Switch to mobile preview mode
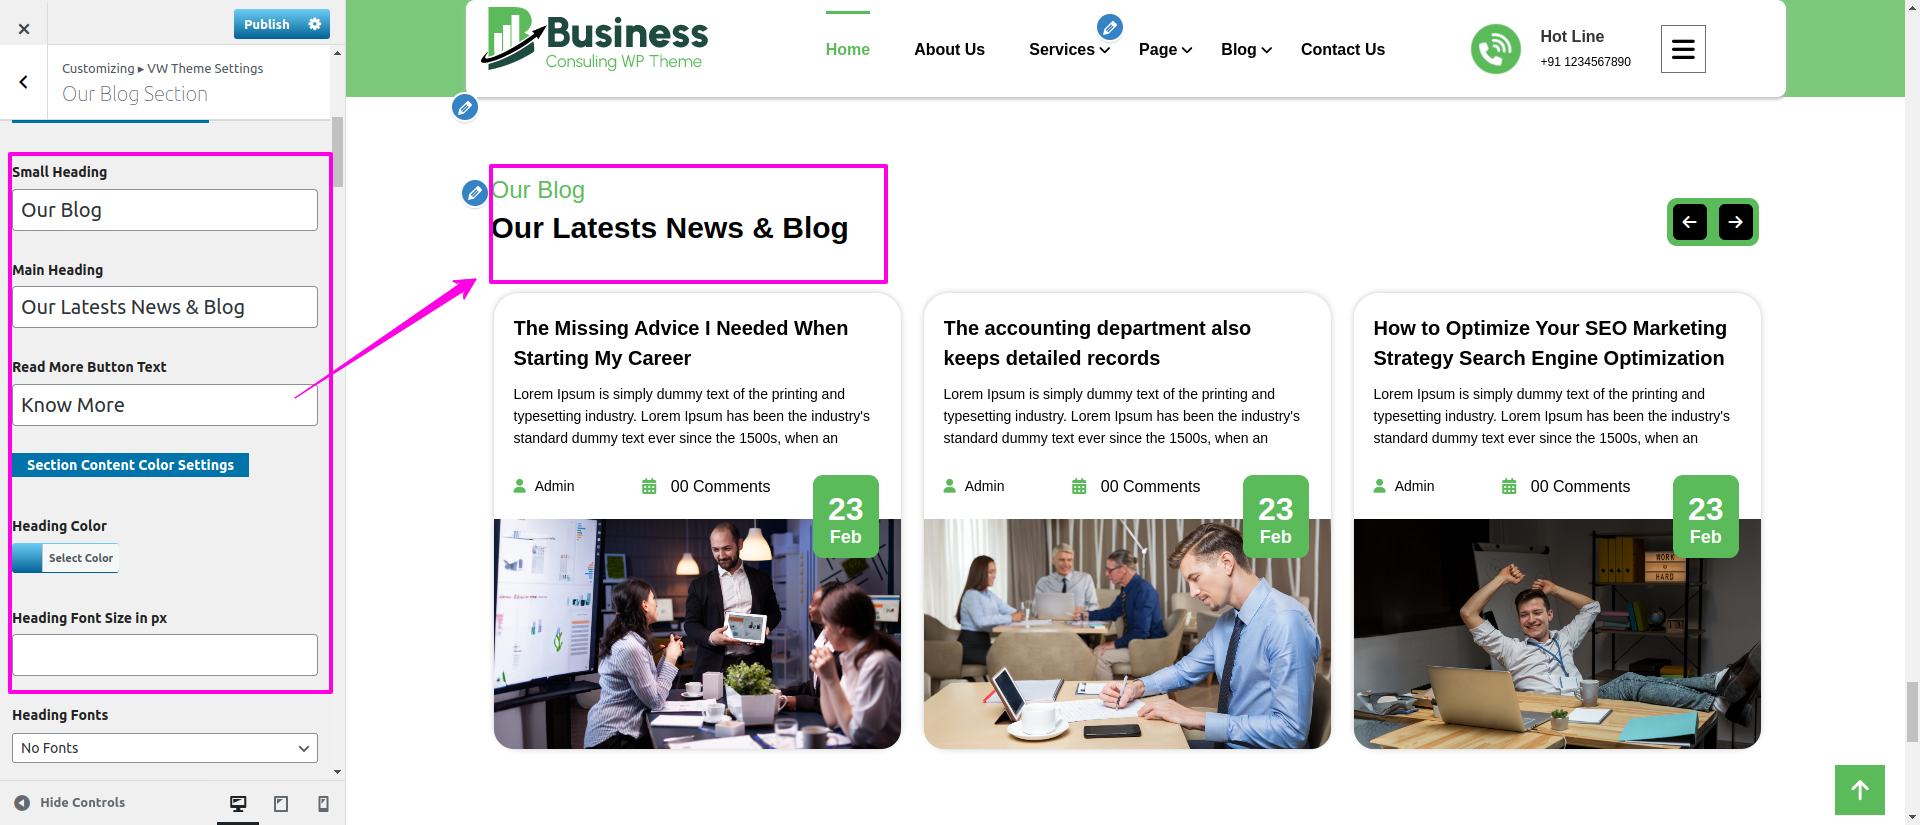The height and width of the screenshot is (825, 1920). 323,803
